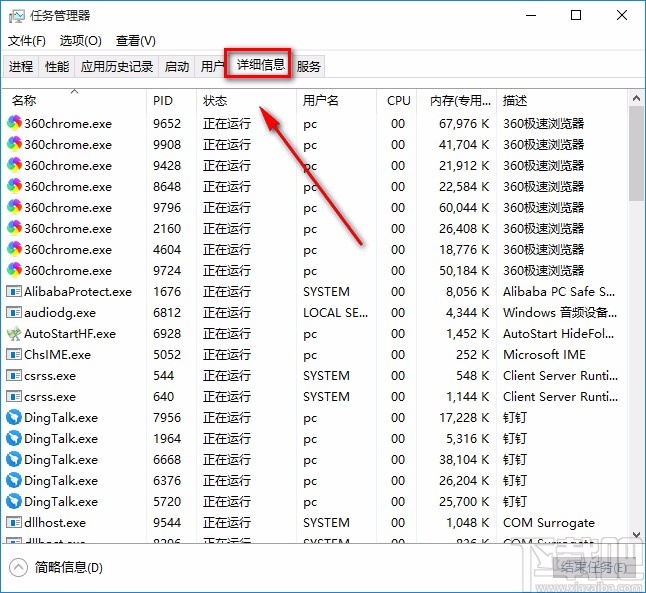
Task: Select memory value 38,104 K
Action: click(464, 459)
